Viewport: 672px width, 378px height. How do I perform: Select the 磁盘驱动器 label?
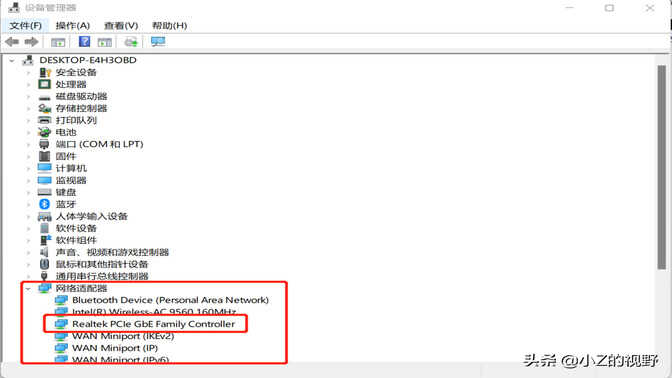coord(81,96)
